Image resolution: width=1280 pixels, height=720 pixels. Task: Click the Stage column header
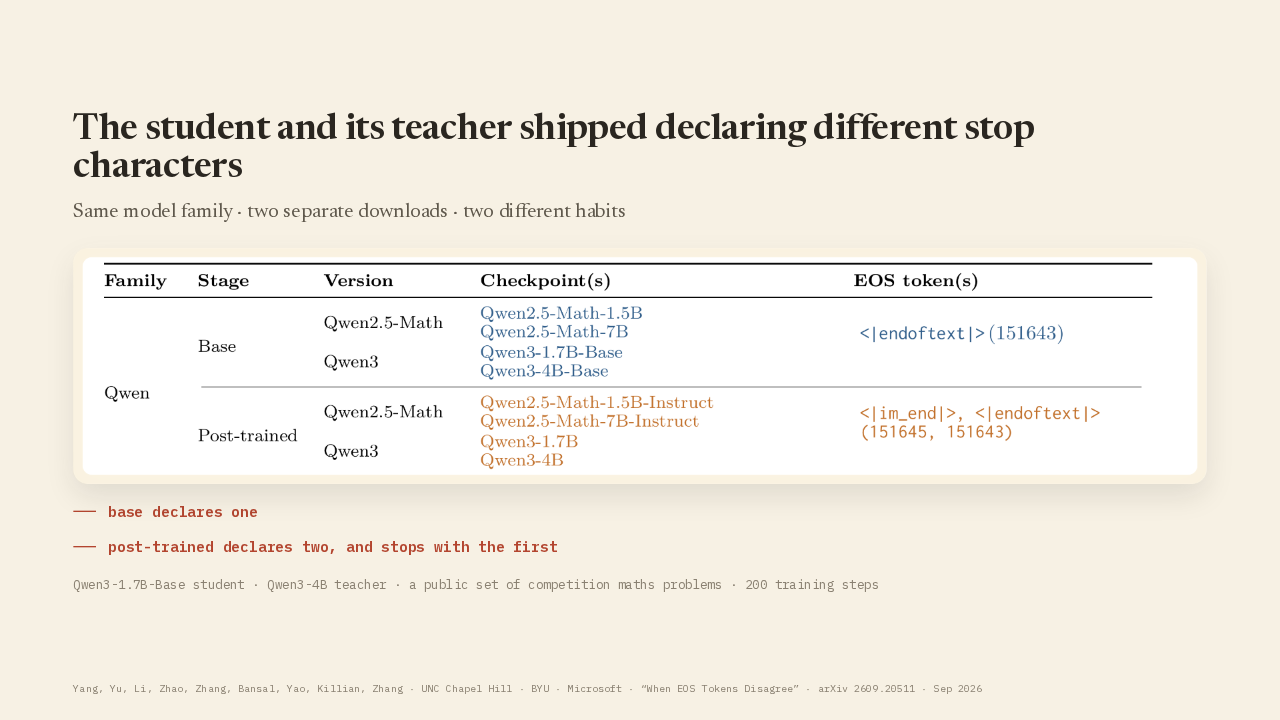[223, 281]
